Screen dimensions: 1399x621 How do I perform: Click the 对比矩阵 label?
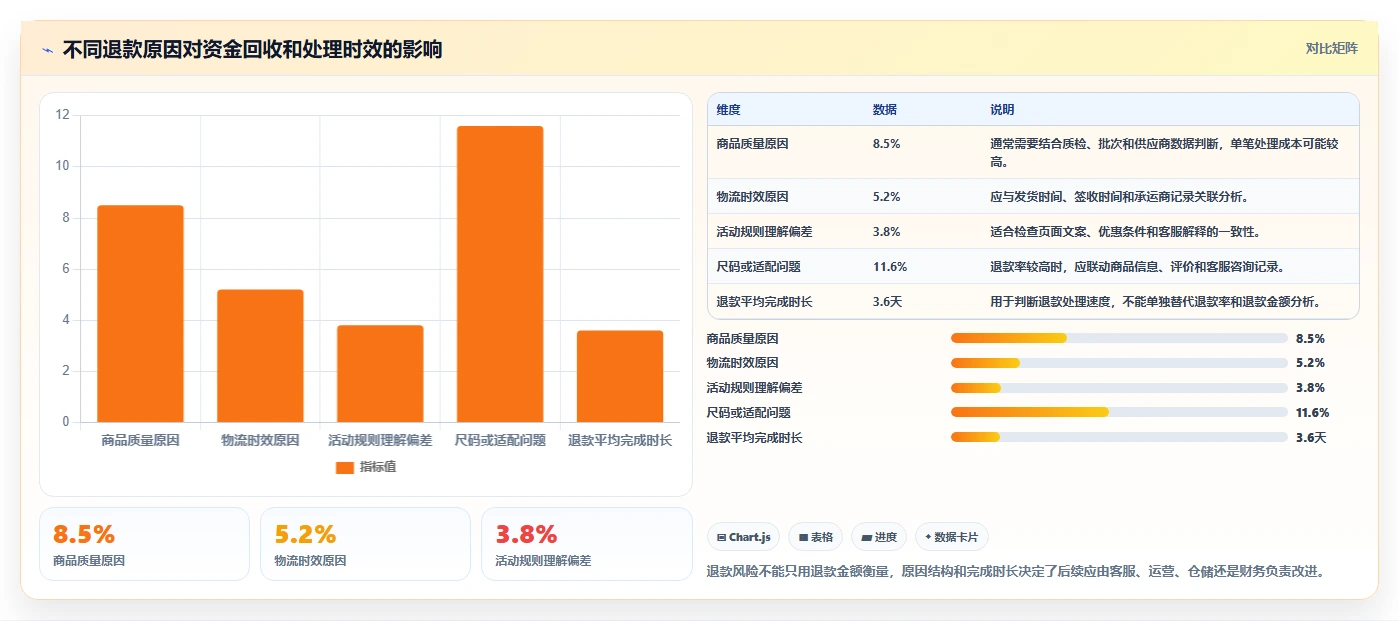tap(1331, 48)
